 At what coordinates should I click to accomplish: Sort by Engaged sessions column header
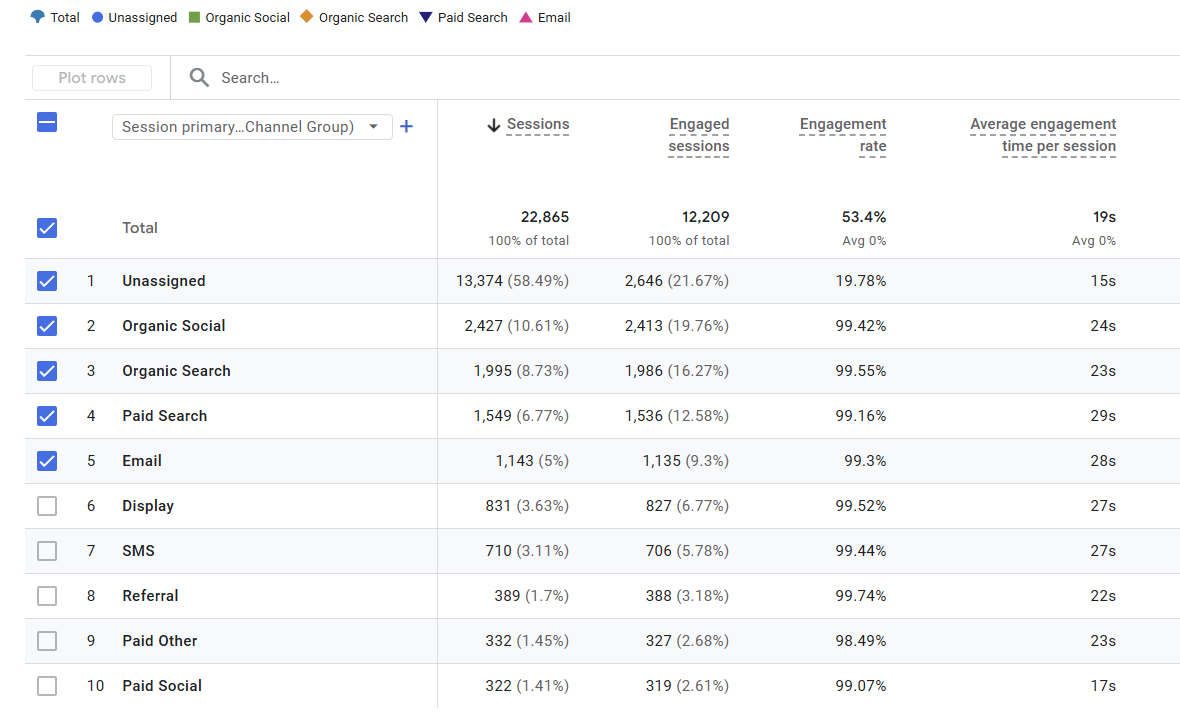(x=699, y=135)
